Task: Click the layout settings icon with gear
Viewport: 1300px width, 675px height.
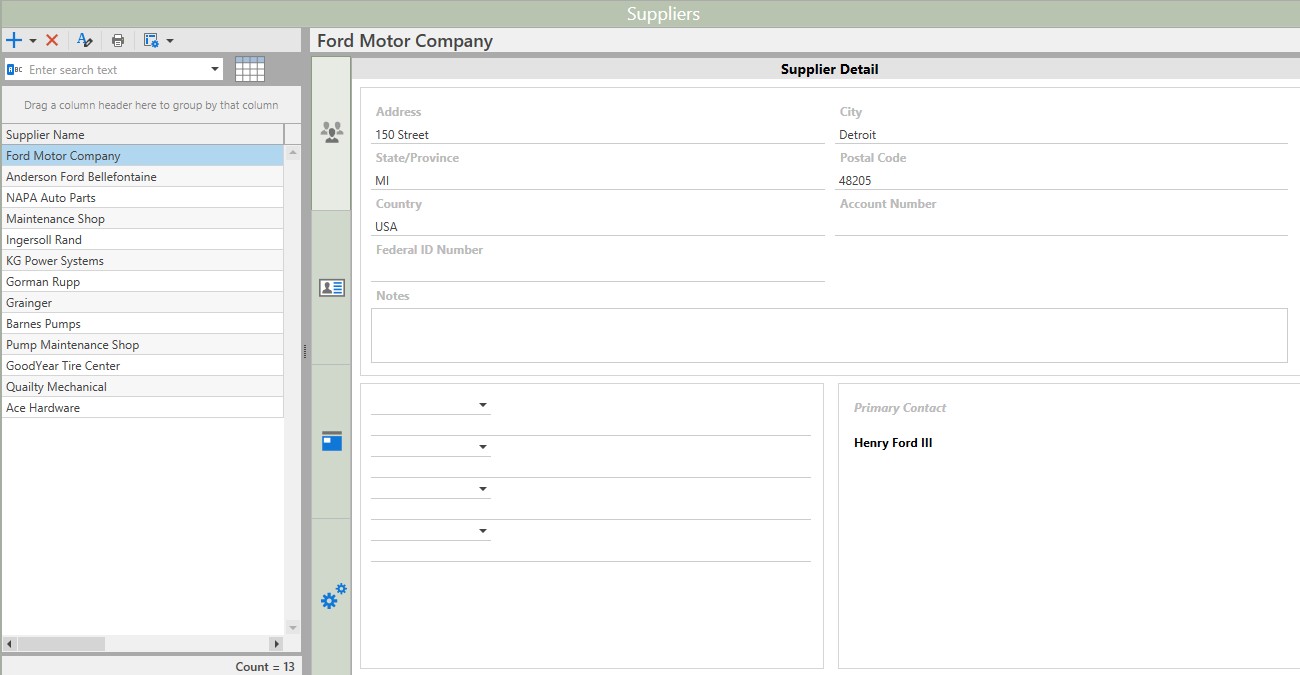Action: click(x=151, y=40)
